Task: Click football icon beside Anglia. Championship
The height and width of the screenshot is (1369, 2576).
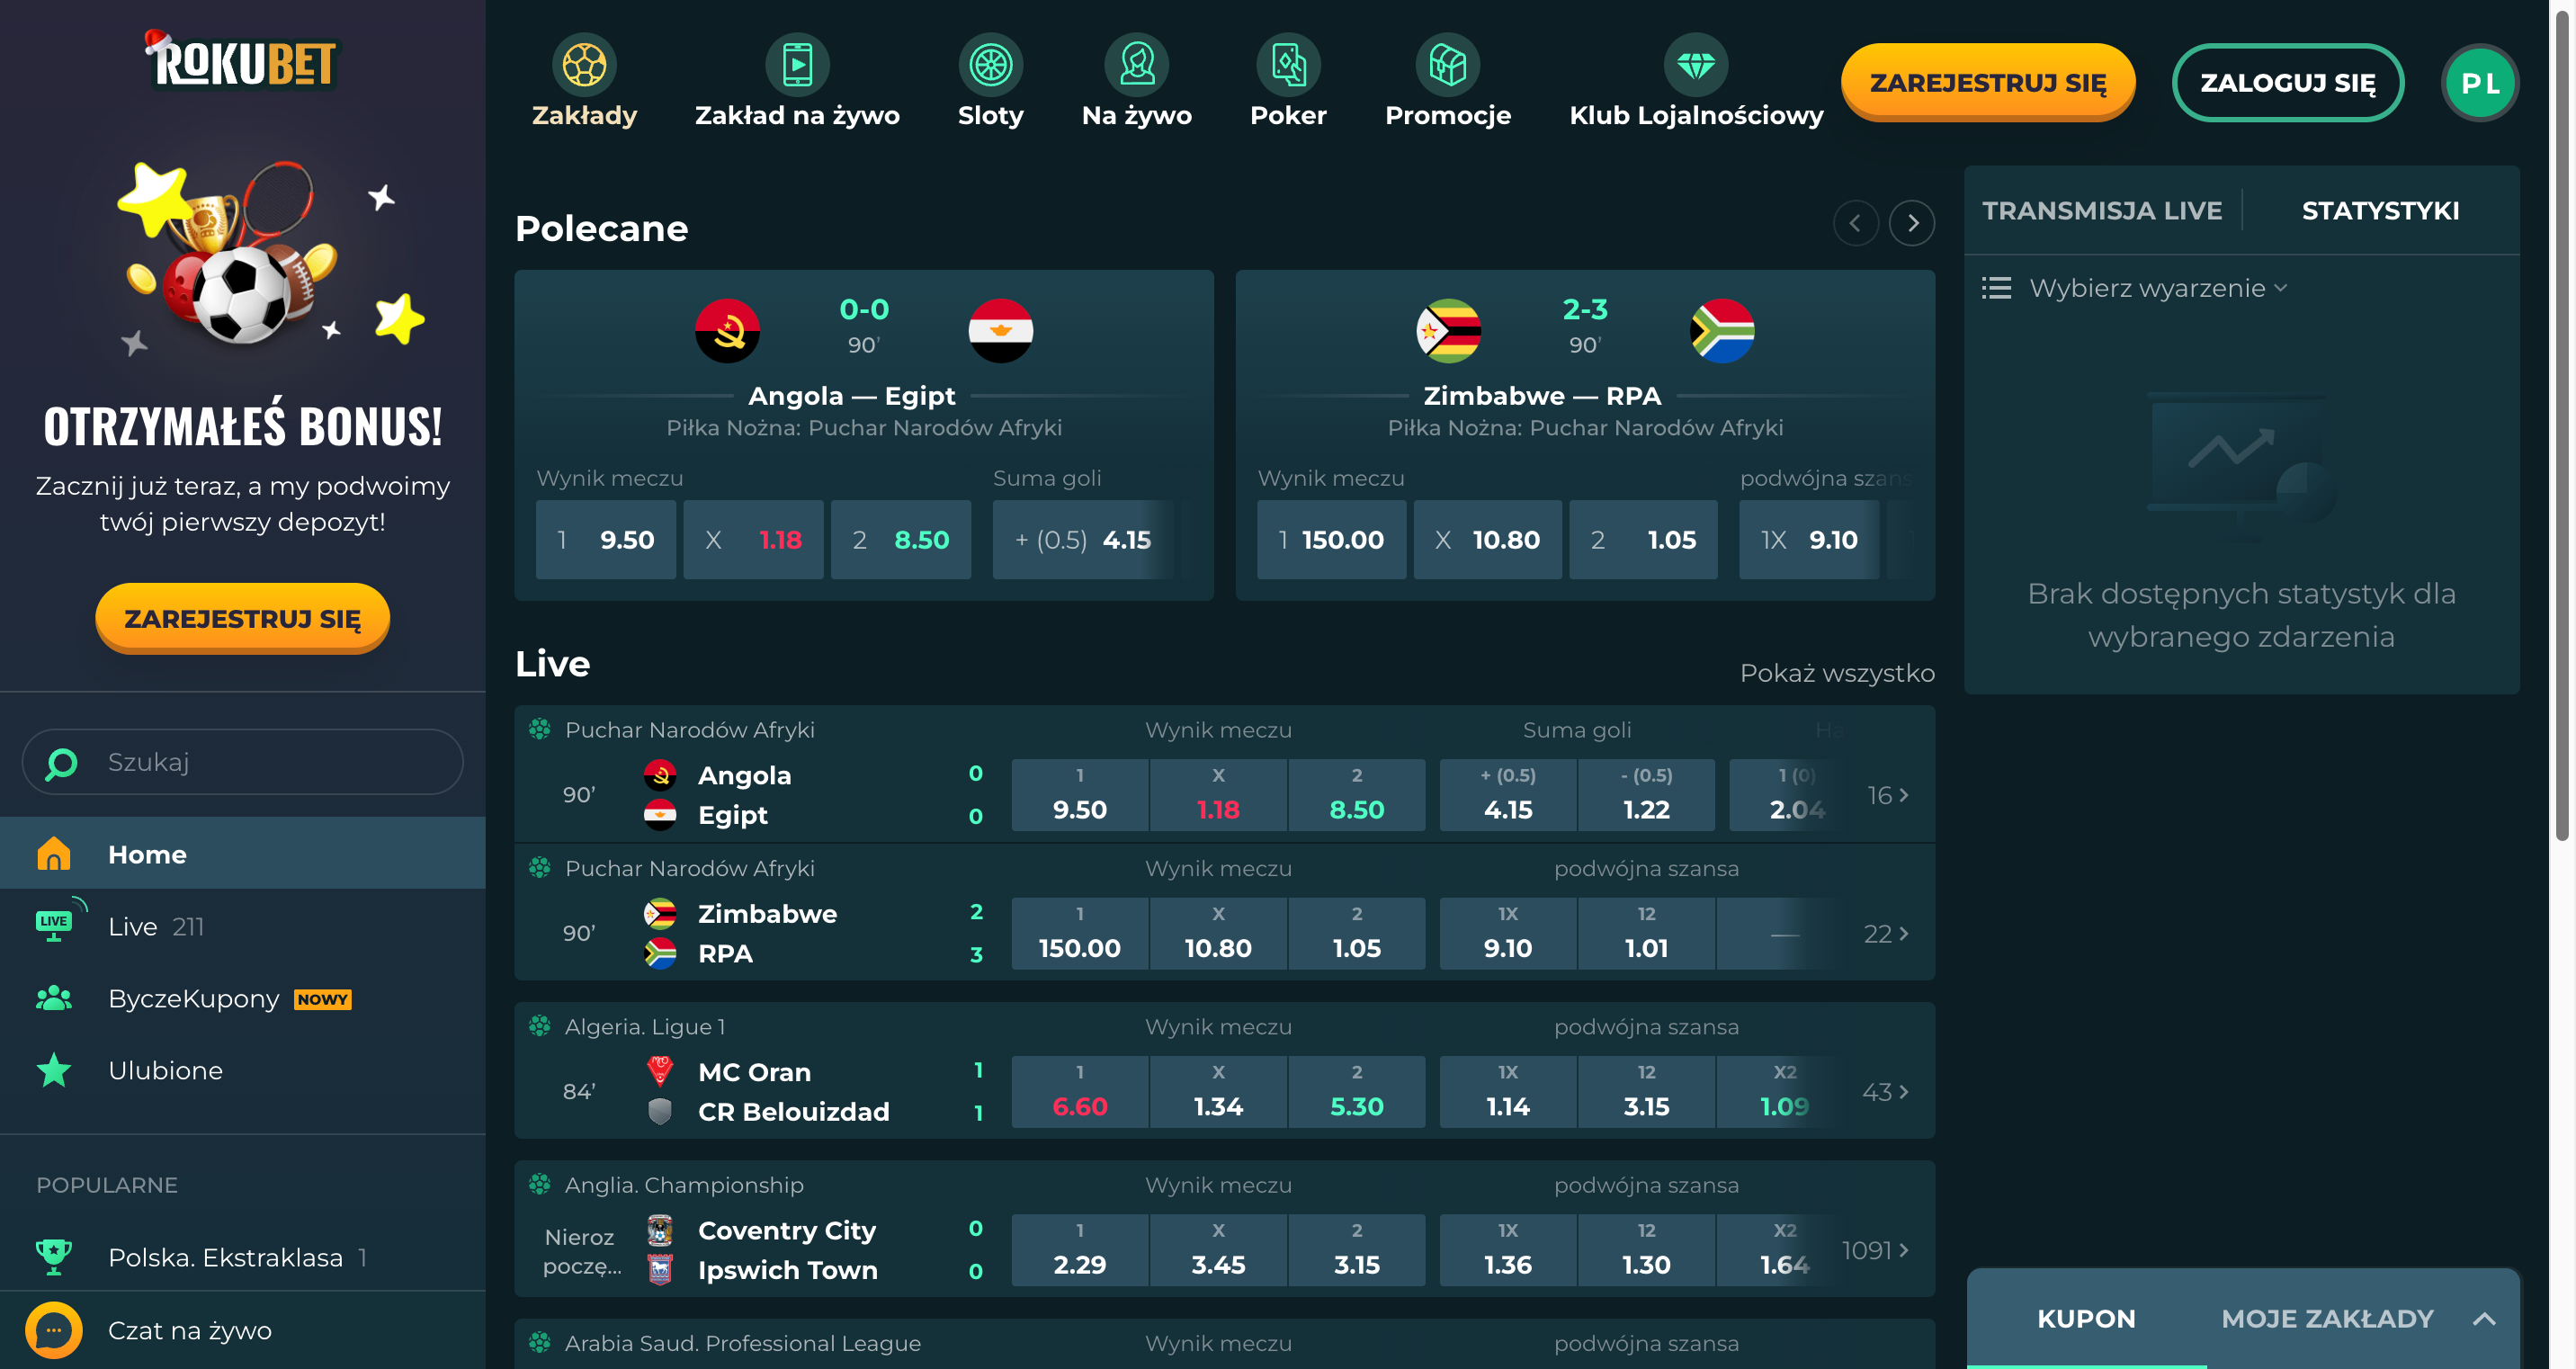Action: (x=540, y=1184)
